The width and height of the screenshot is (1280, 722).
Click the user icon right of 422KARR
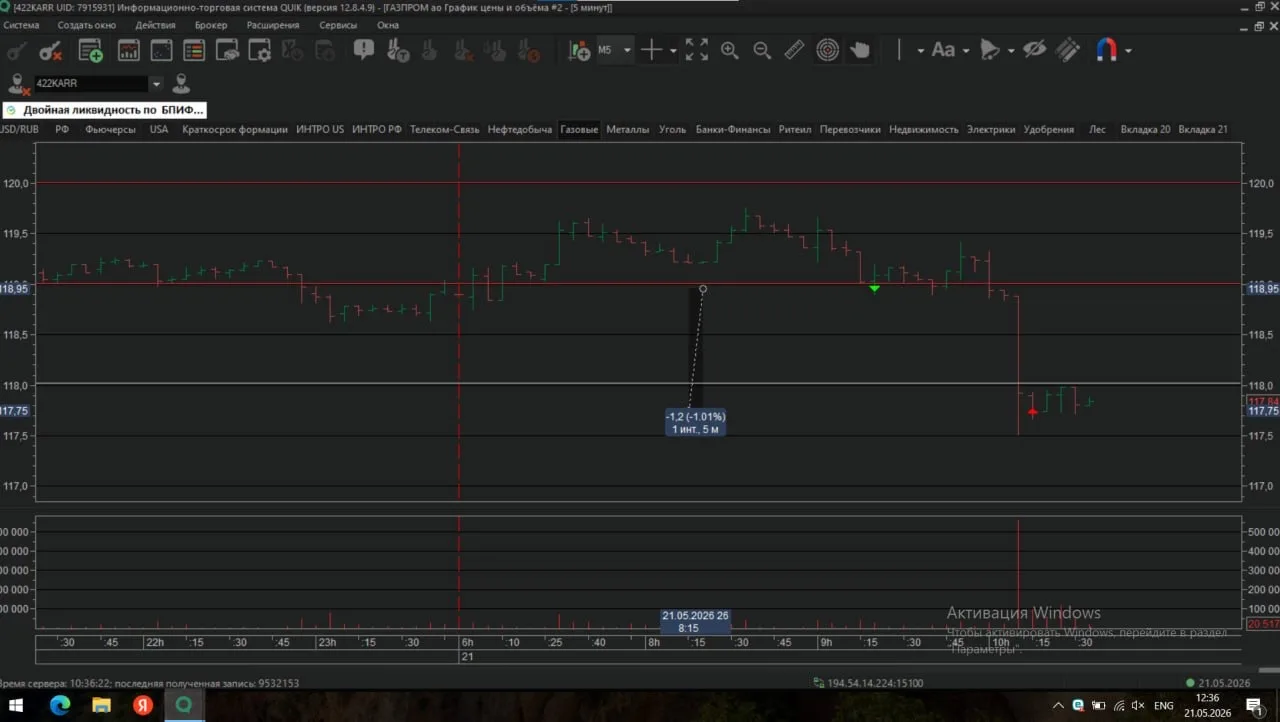click(x=181, y=84)
